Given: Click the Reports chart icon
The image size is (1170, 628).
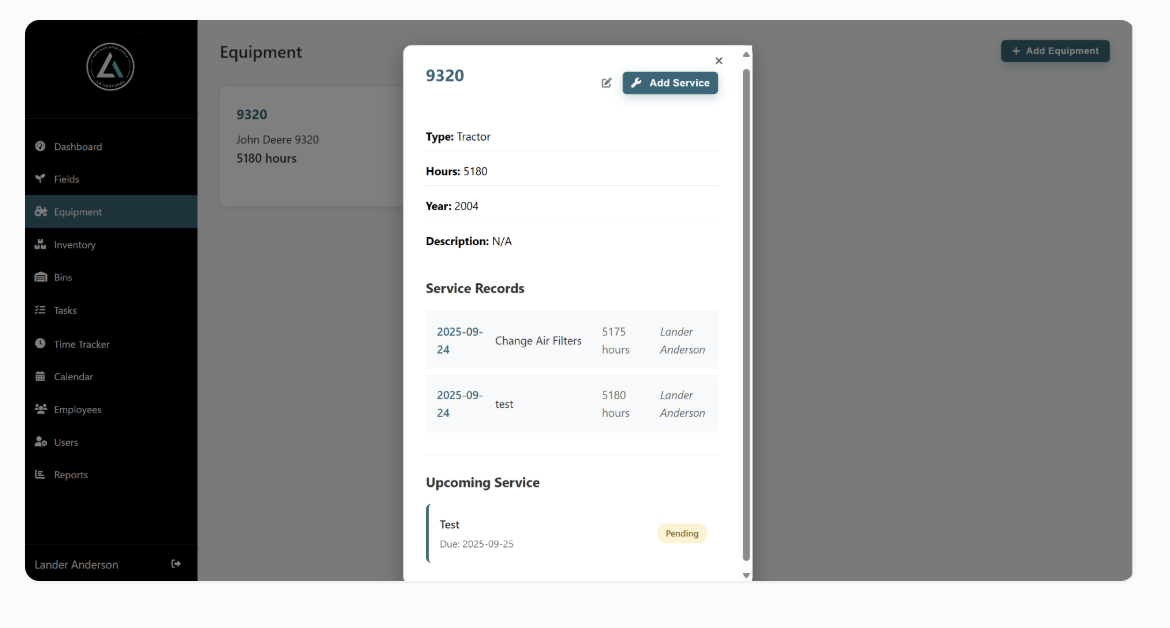Looking at the screenshot, I should pos(41,474).
